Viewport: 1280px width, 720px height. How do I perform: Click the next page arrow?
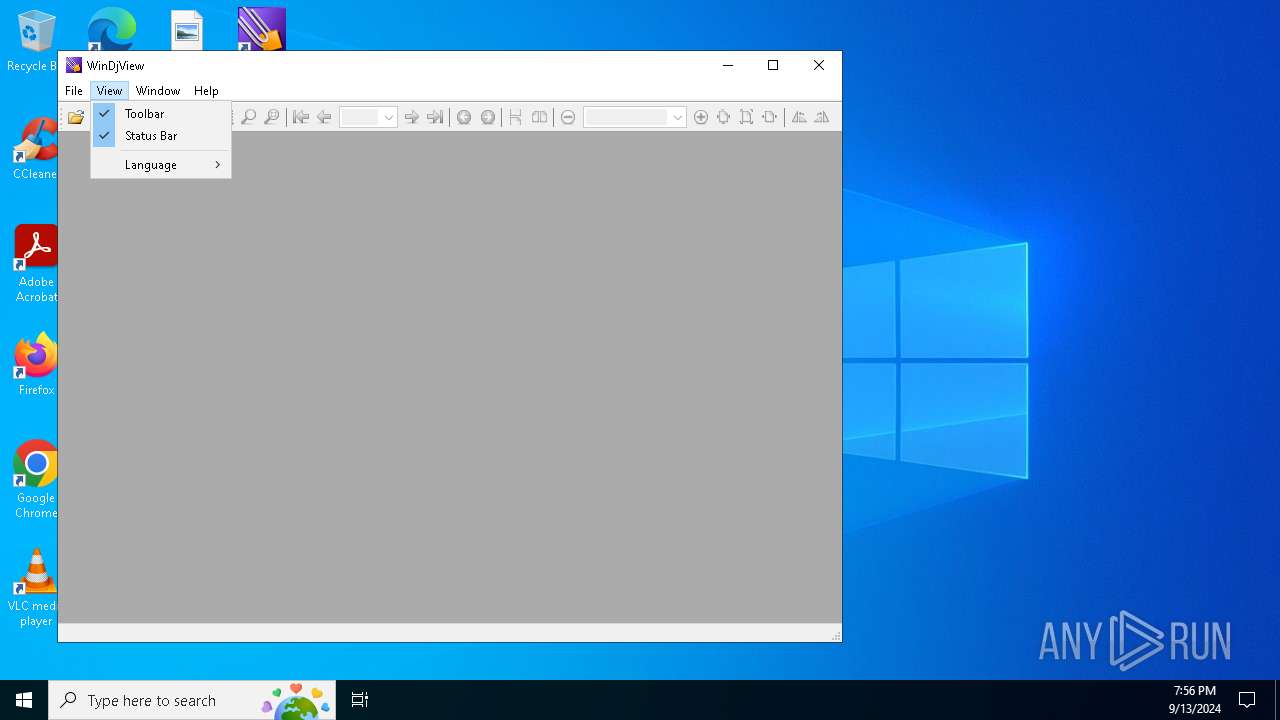(411, 117)
